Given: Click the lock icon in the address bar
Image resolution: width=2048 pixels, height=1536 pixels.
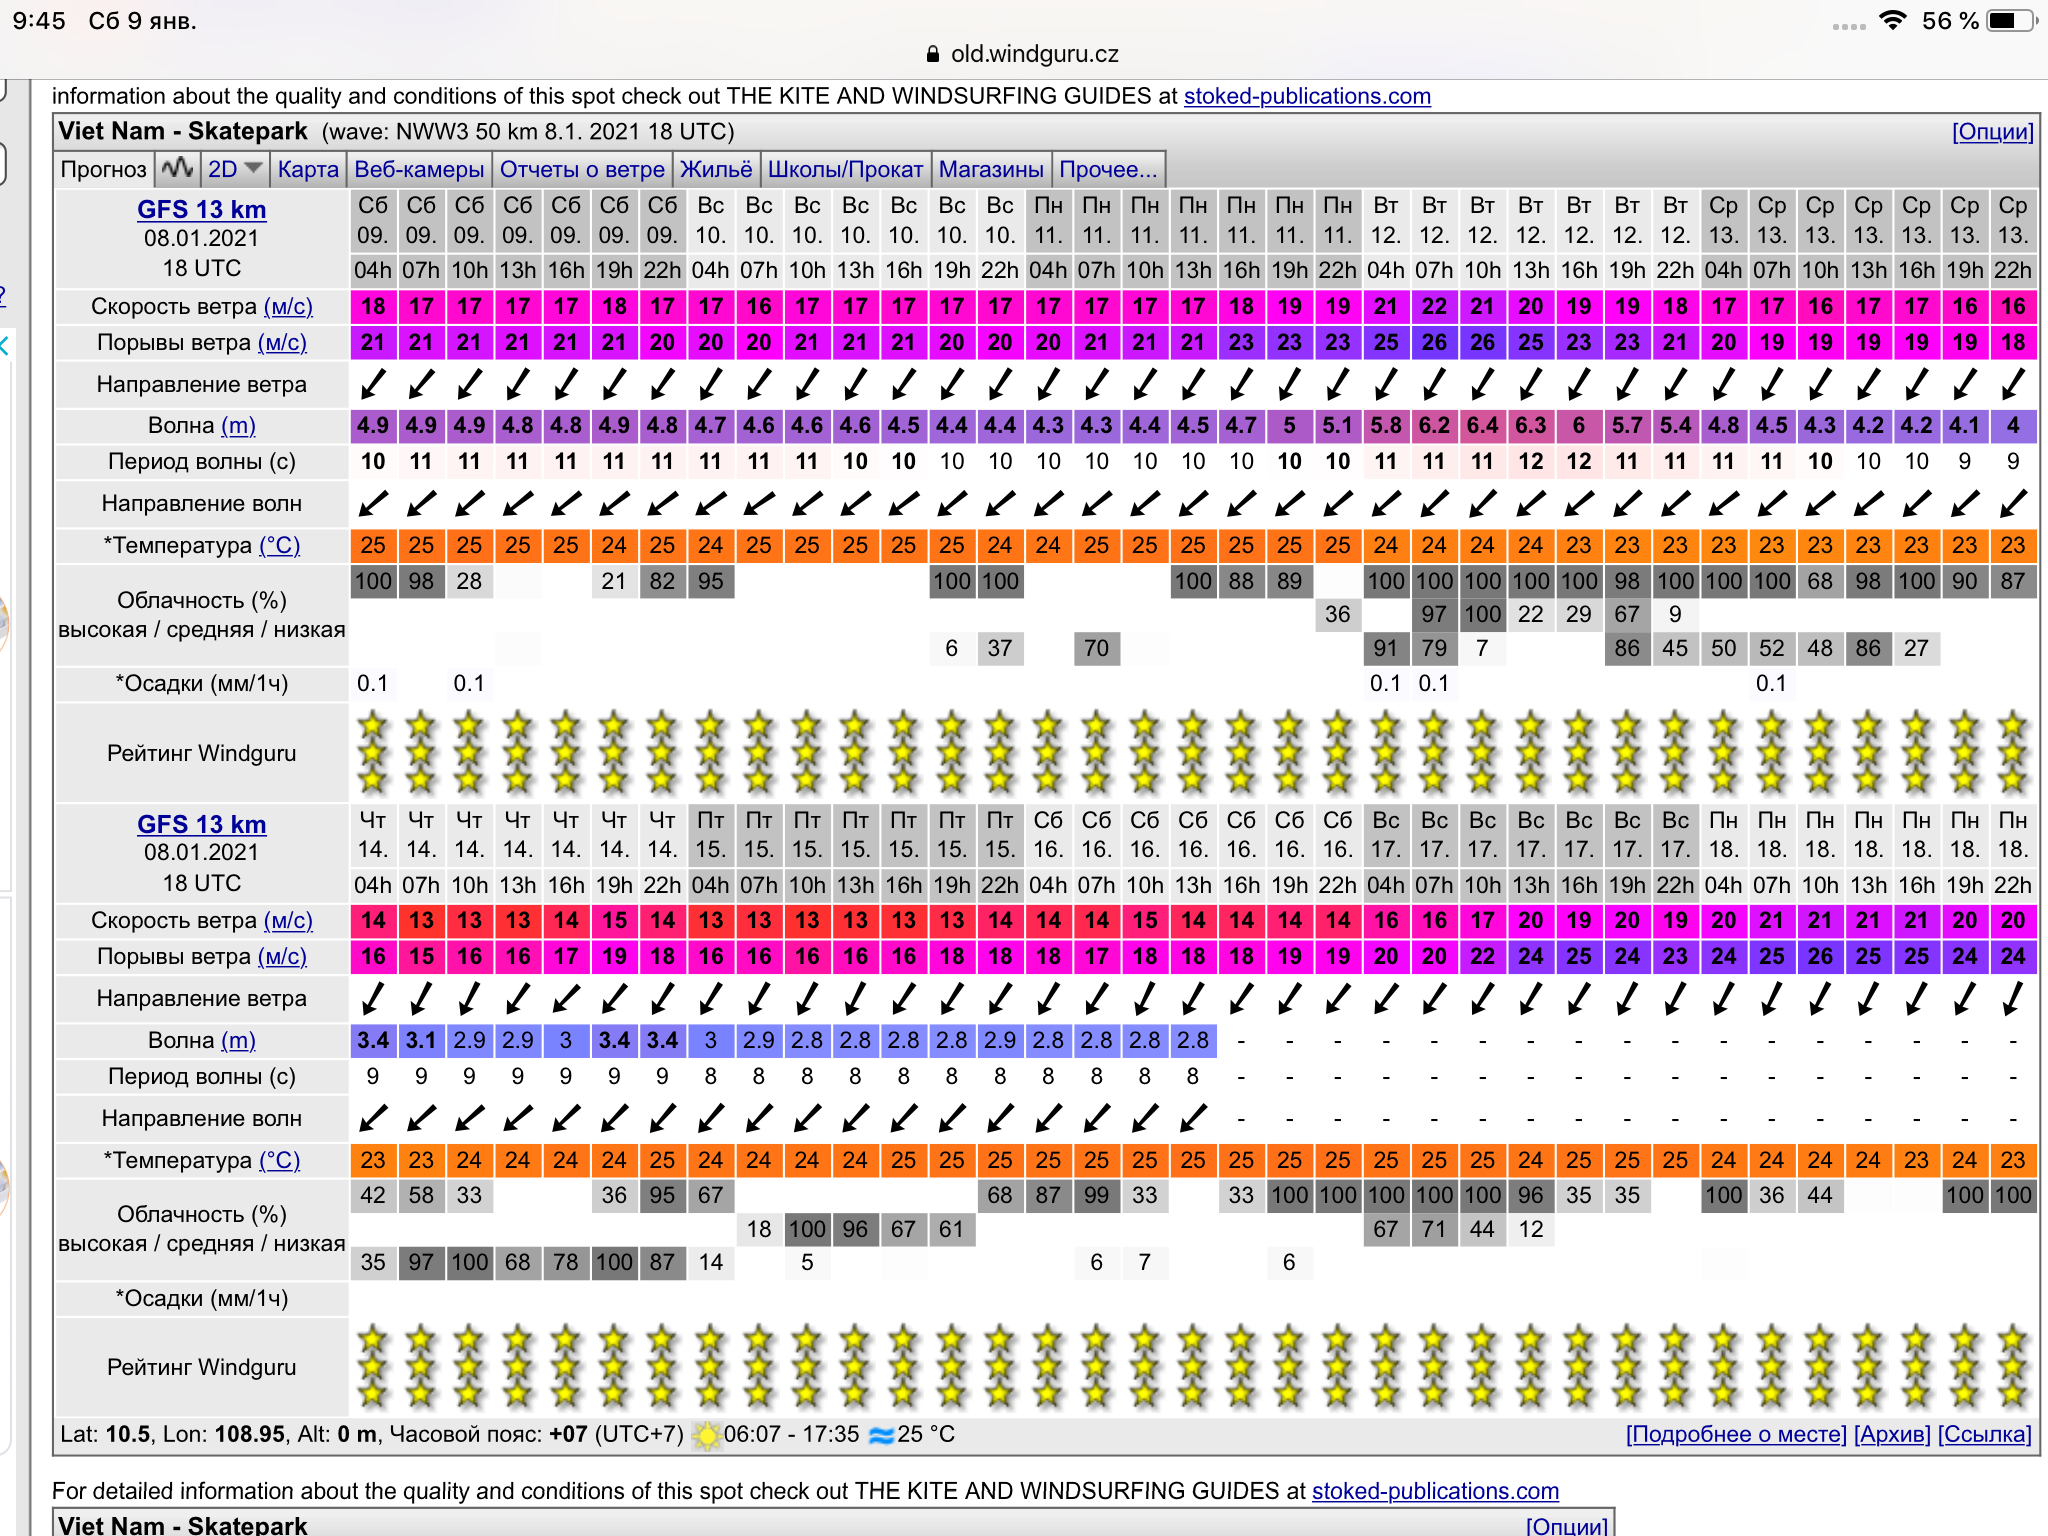Looking at the screenshot, I should [932, 54].
